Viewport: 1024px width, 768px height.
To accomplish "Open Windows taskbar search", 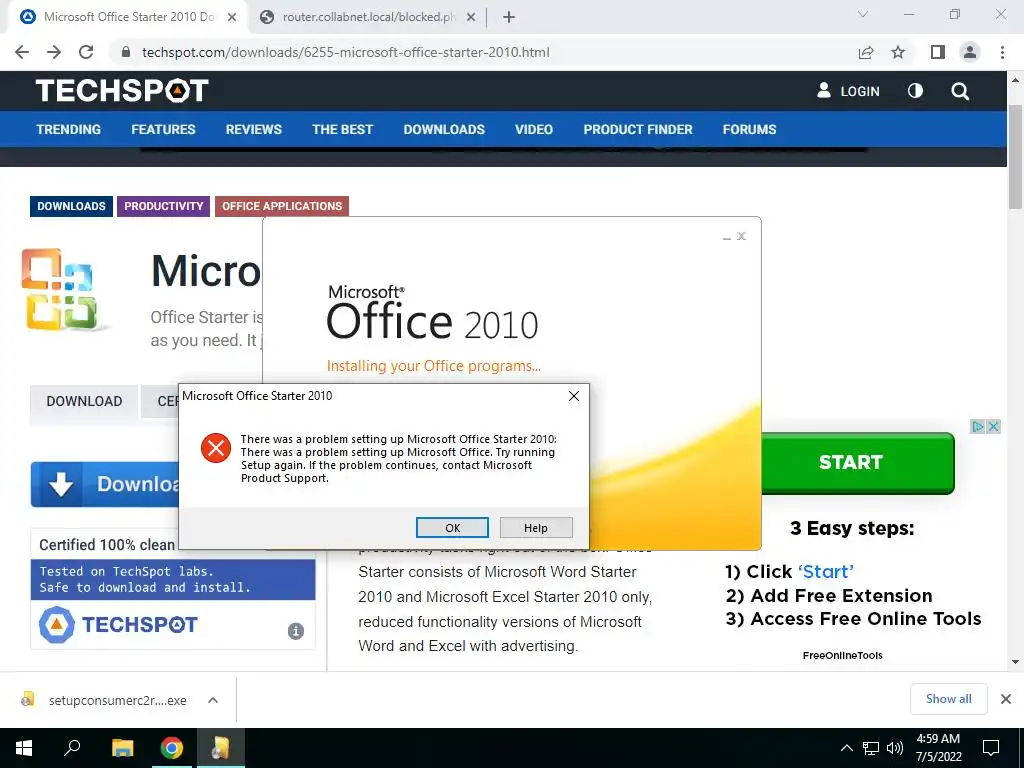I will [x=72, y=748].
